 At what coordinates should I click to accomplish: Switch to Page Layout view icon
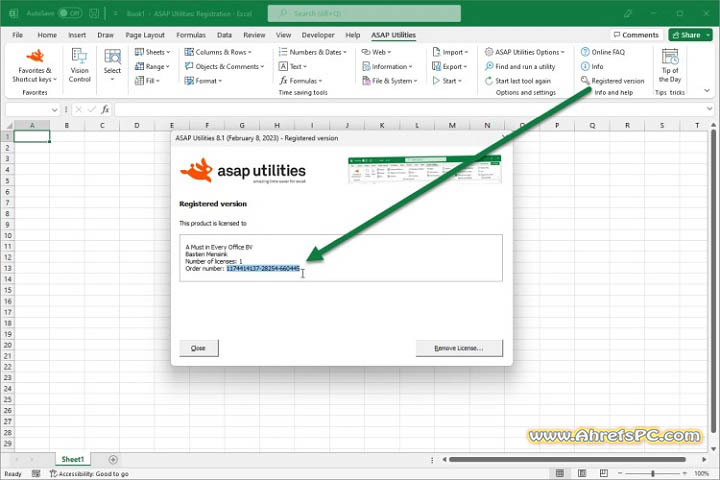(x=582, y=473)
